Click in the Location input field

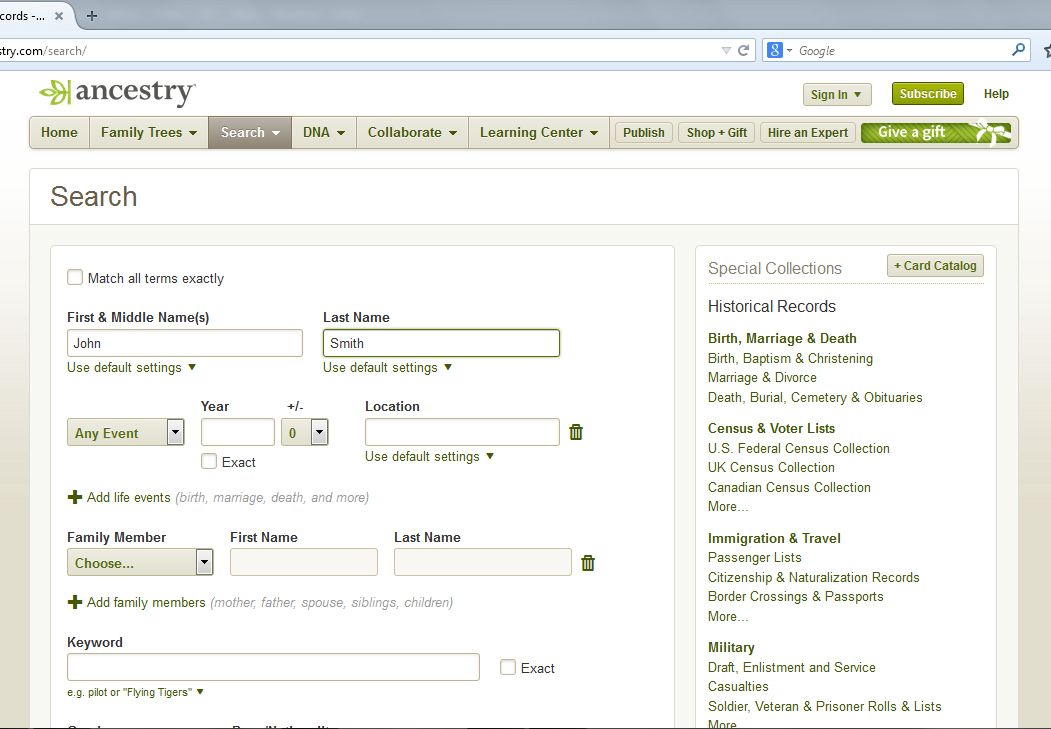462,432
